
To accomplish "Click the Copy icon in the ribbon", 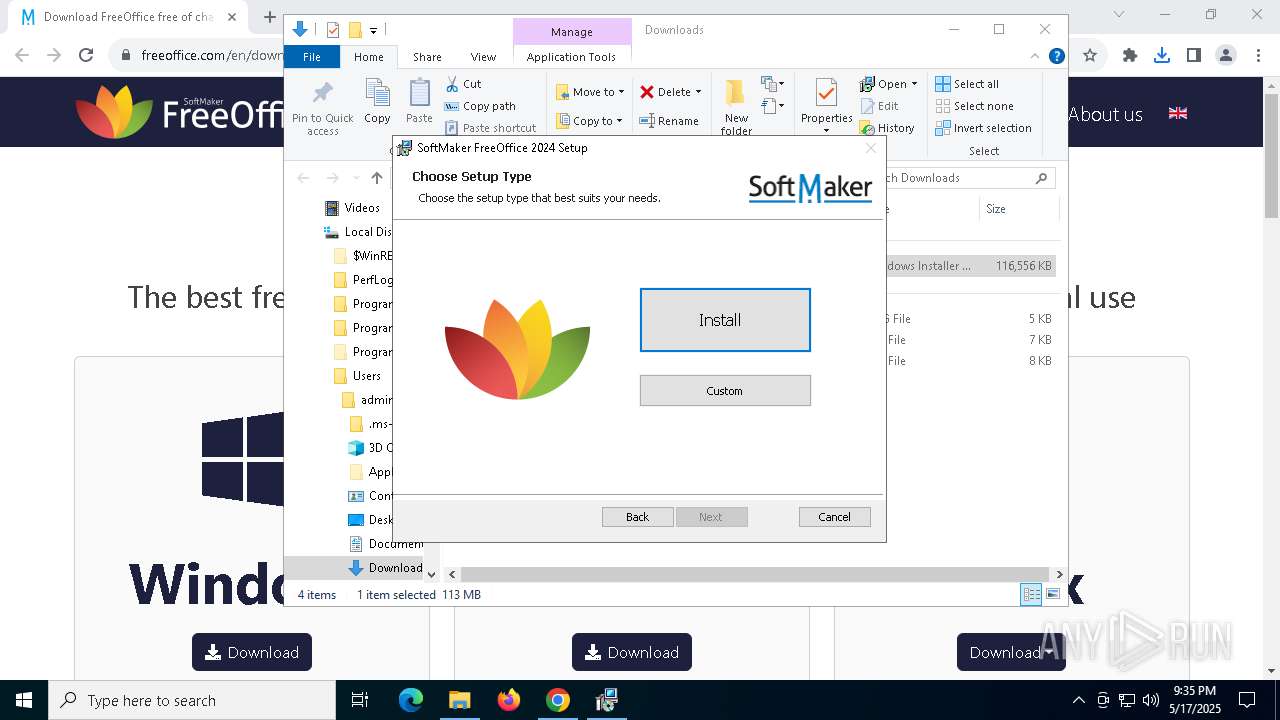I will click(377, 101).
